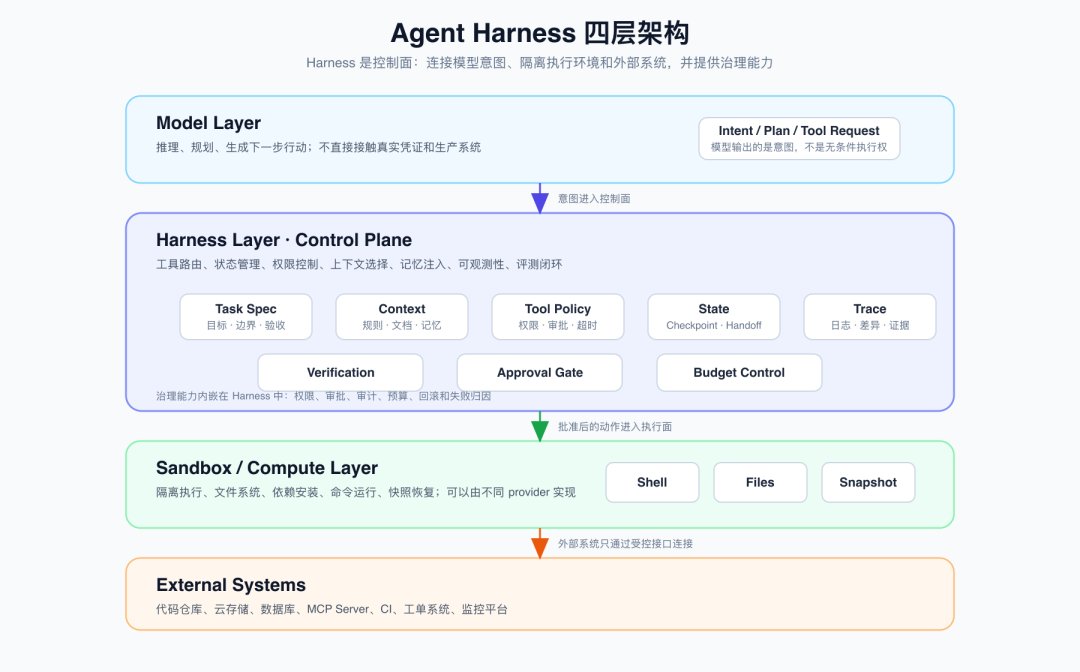Open the State Checkpoint Handoff card
The width and height of the screenshot is (1080, 672).
click(x=714, y=317)
